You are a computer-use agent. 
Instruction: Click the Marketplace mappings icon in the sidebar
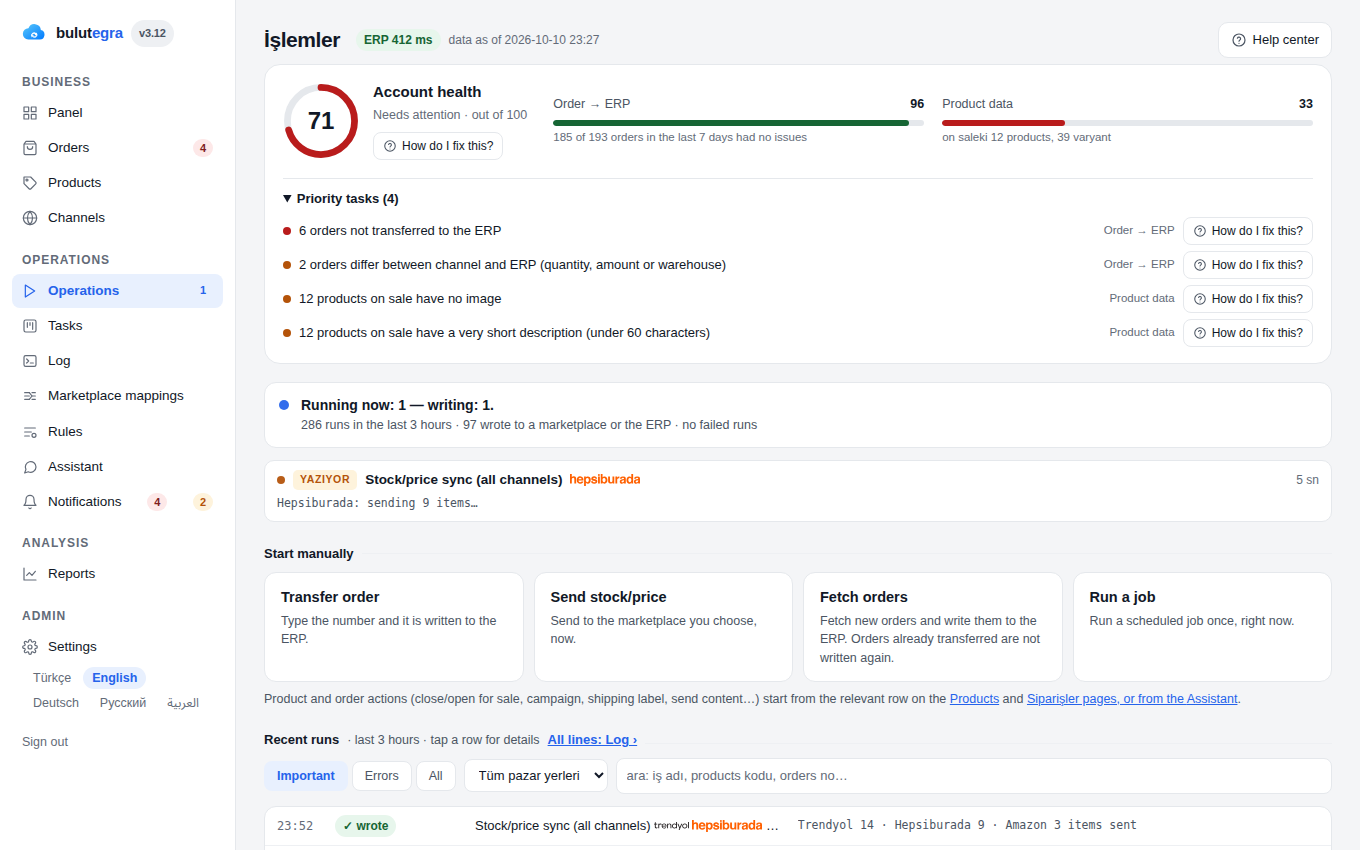coord(30,396)
